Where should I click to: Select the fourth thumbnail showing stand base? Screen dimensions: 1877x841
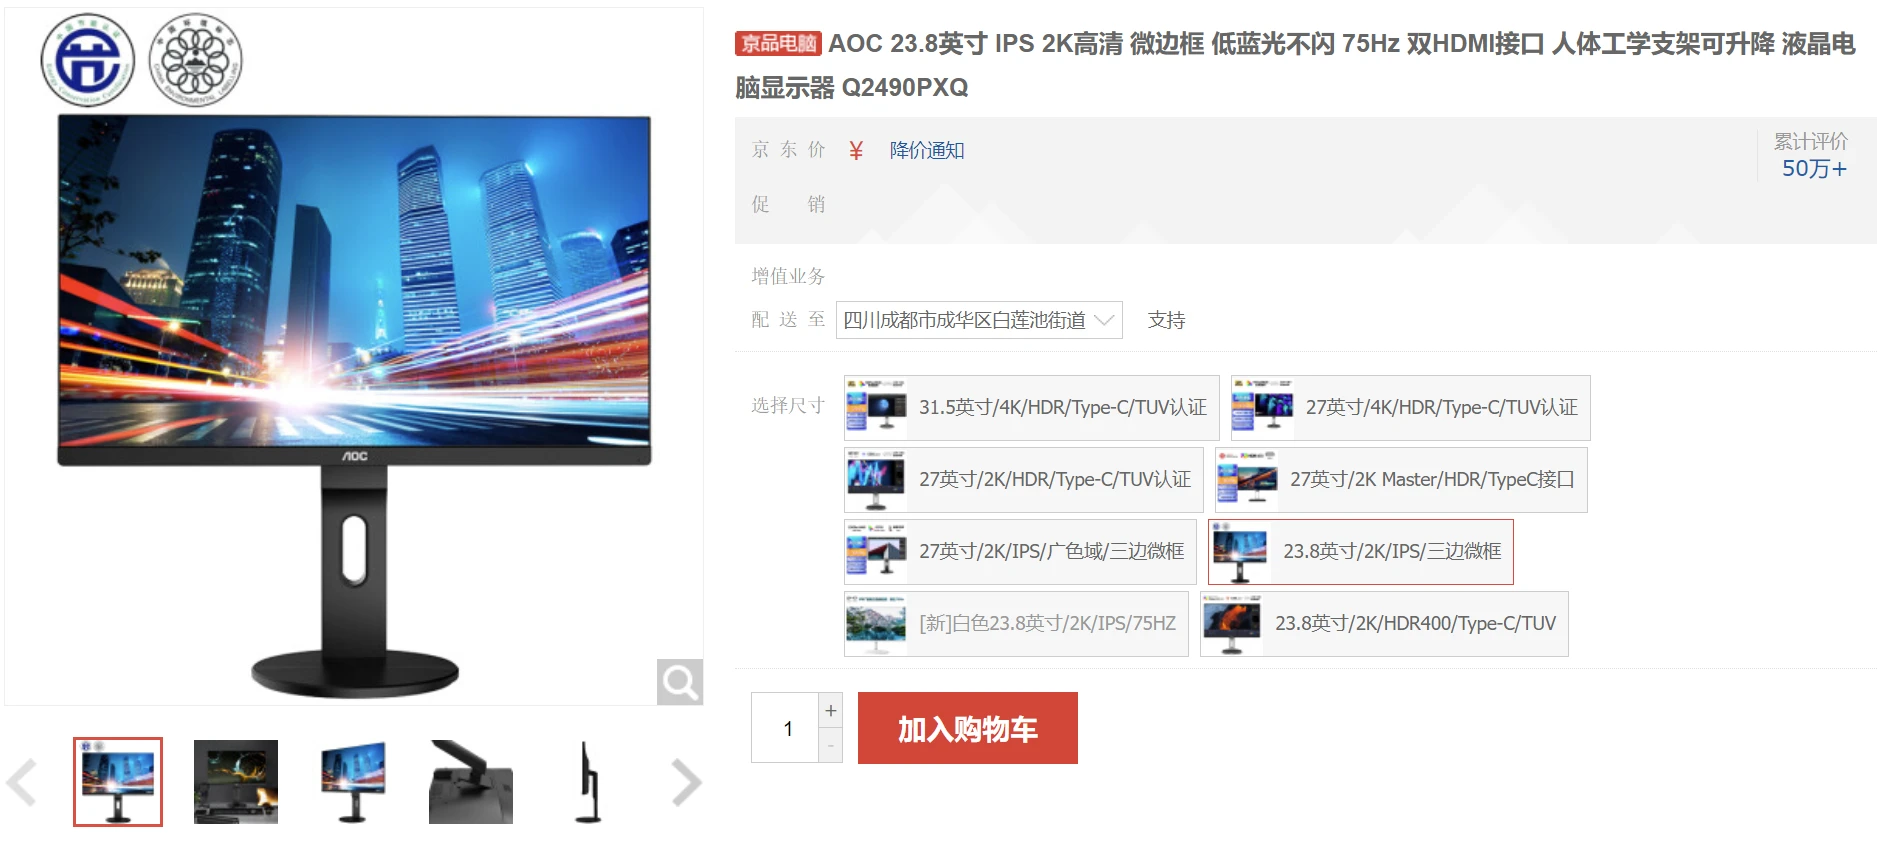point(471,782)
